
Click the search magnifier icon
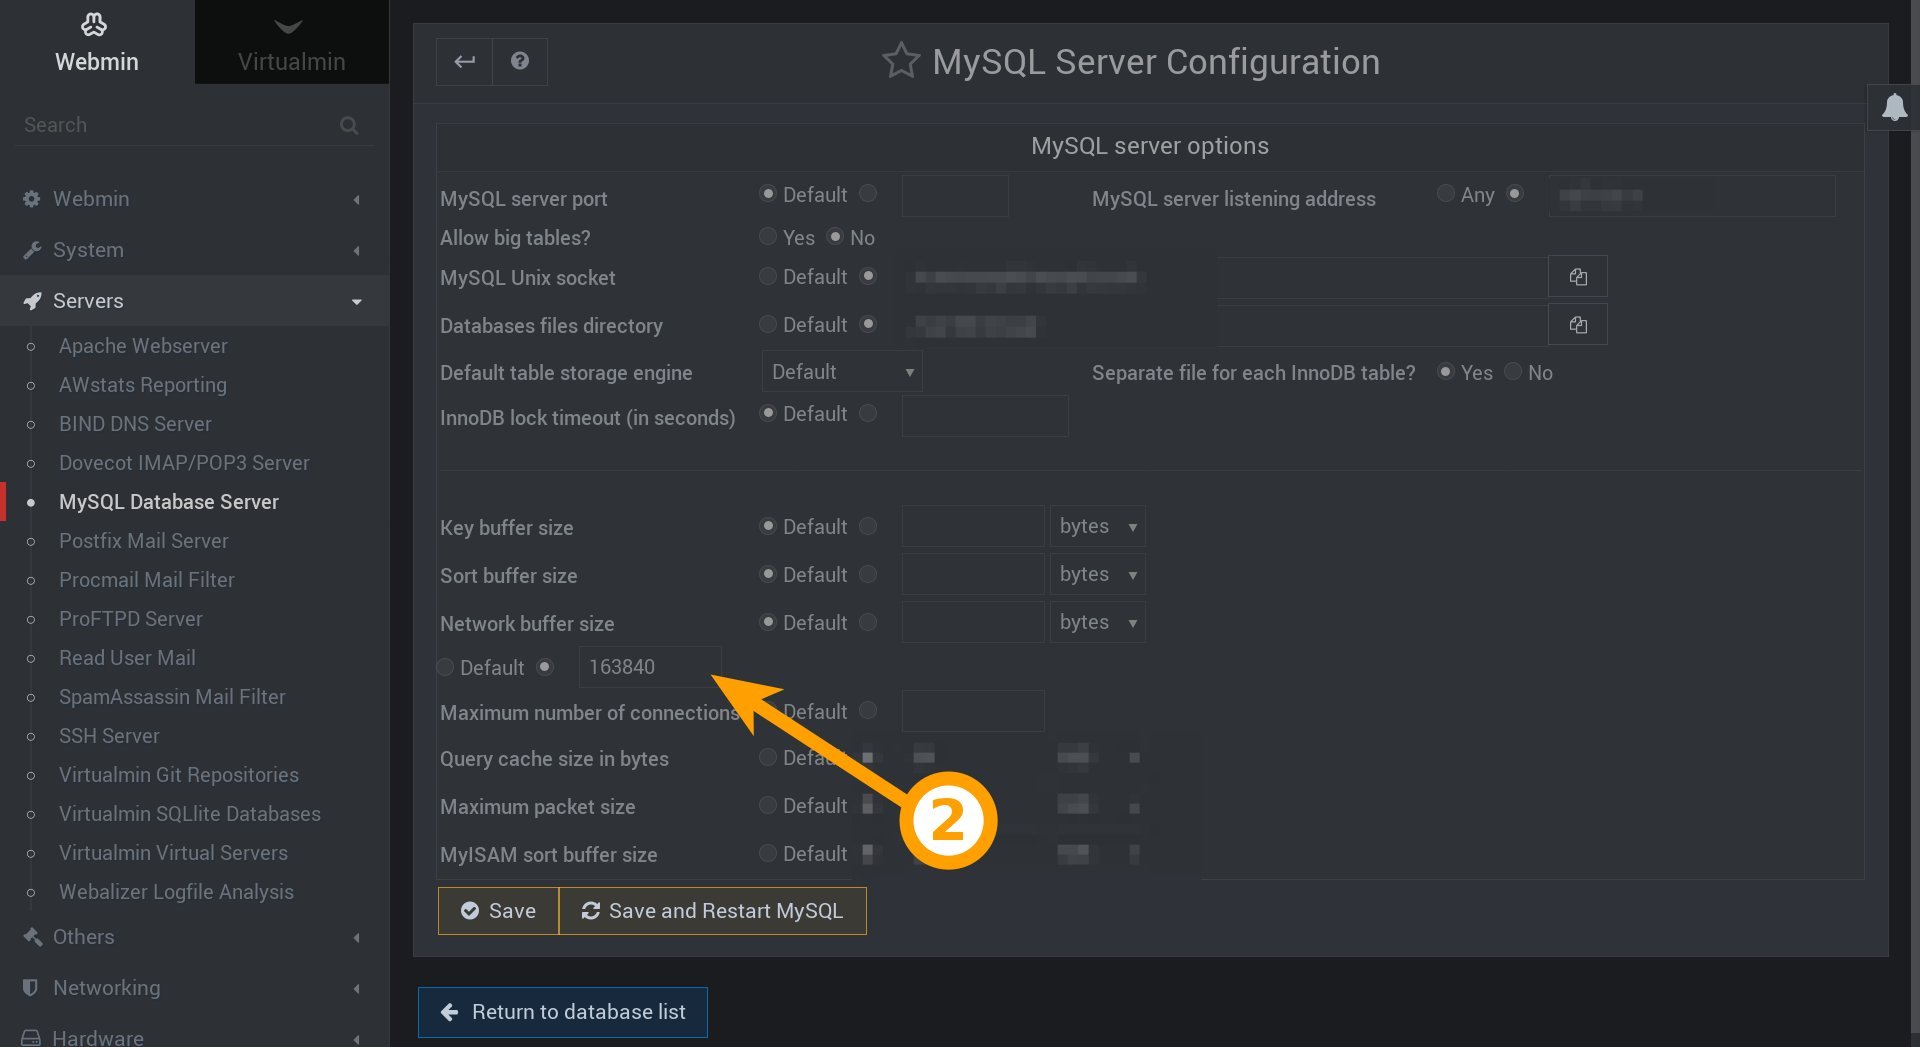point(349,125)
